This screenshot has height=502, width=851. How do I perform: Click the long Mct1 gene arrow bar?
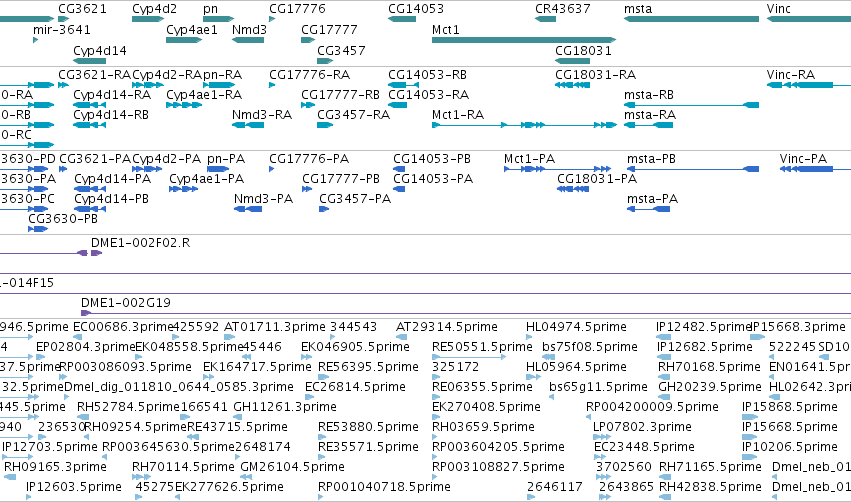[524, 40]
